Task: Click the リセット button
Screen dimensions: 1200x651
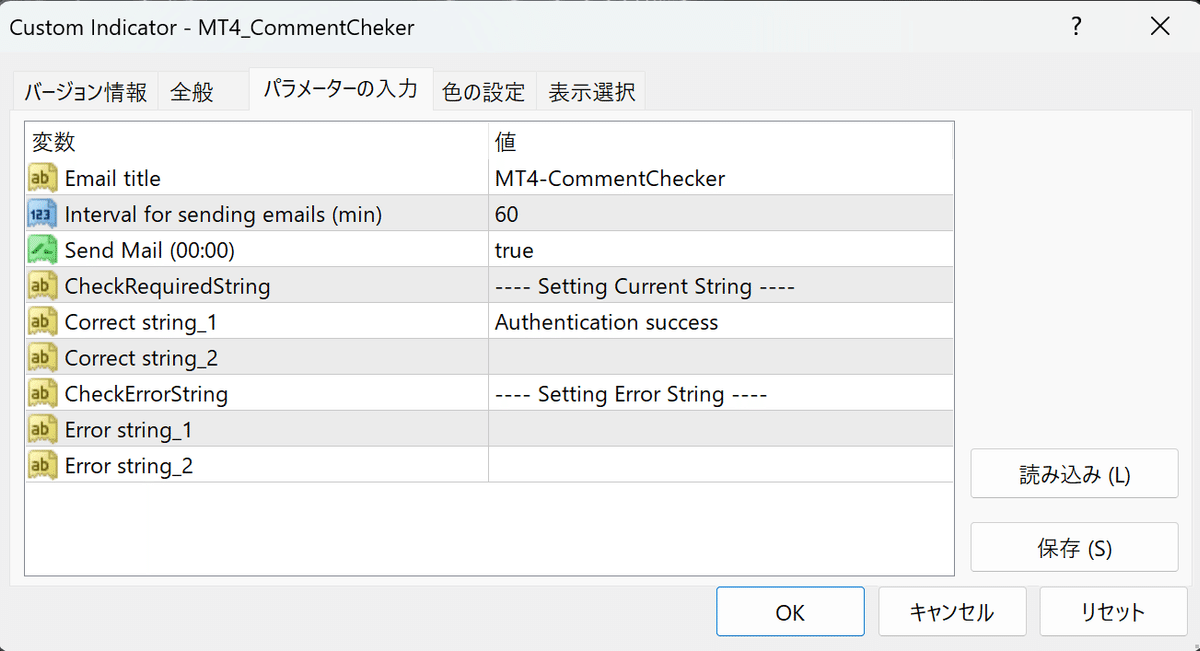Action: 1113,612
